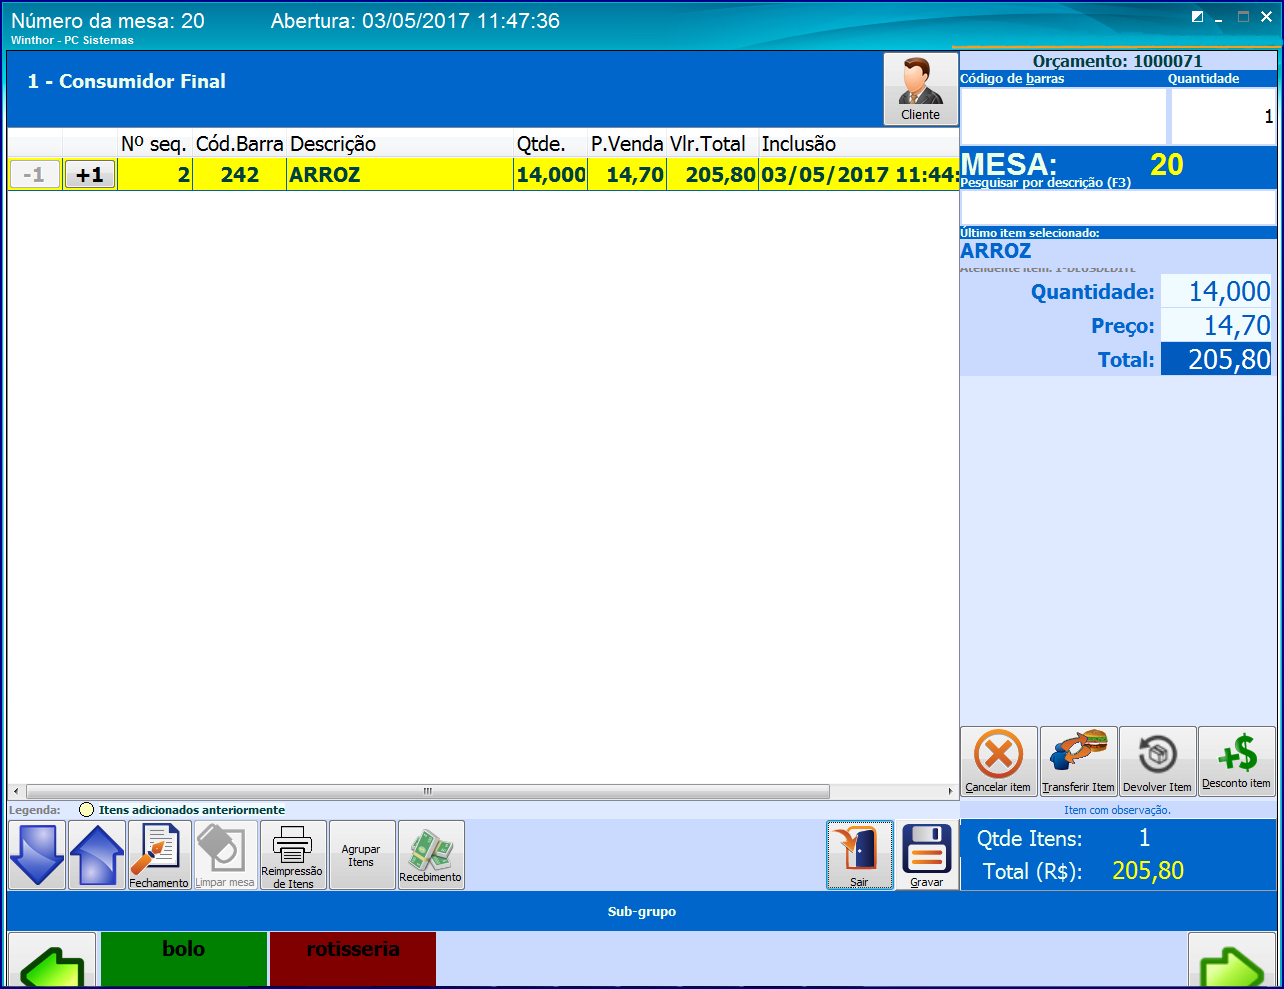Click the Quantidade input field
The image size is (1284, 989).
pyautogui.click(x=1224, y=116)
